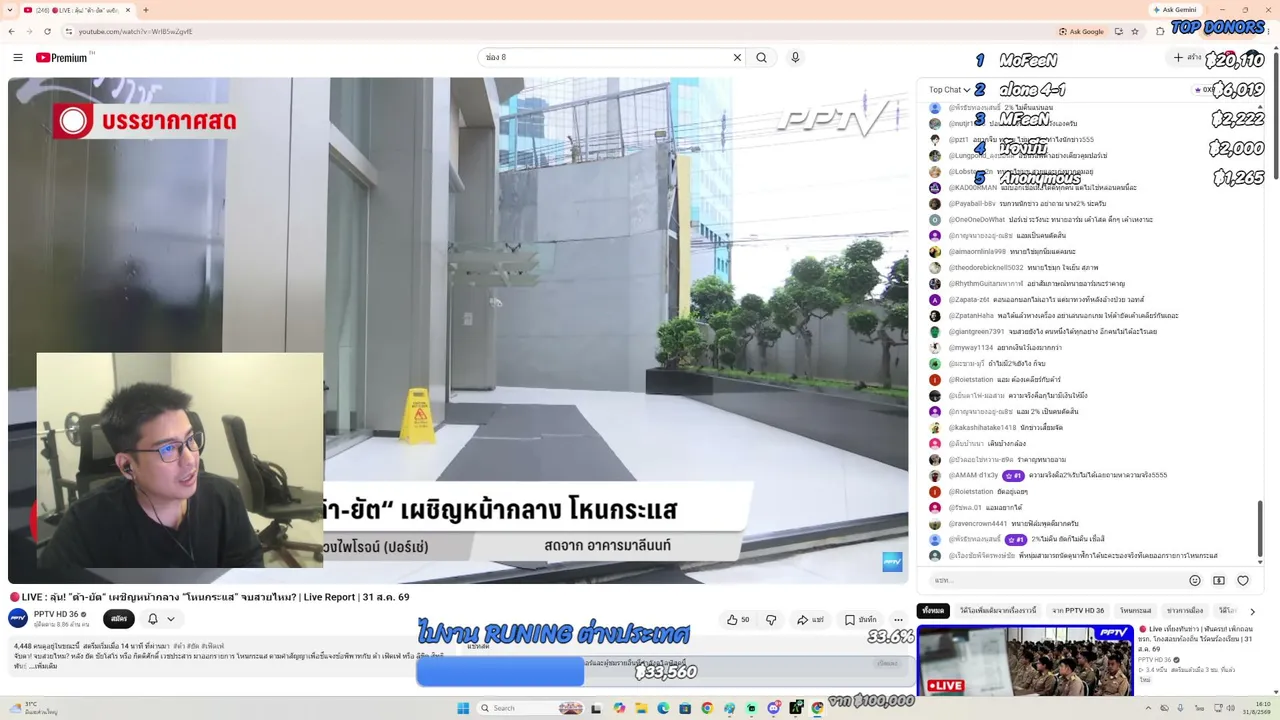The height and width of the screenshot is (720, 1280).
Task: Click the chat message from @theodorebicknell5032
Action: pos(1013,268)
